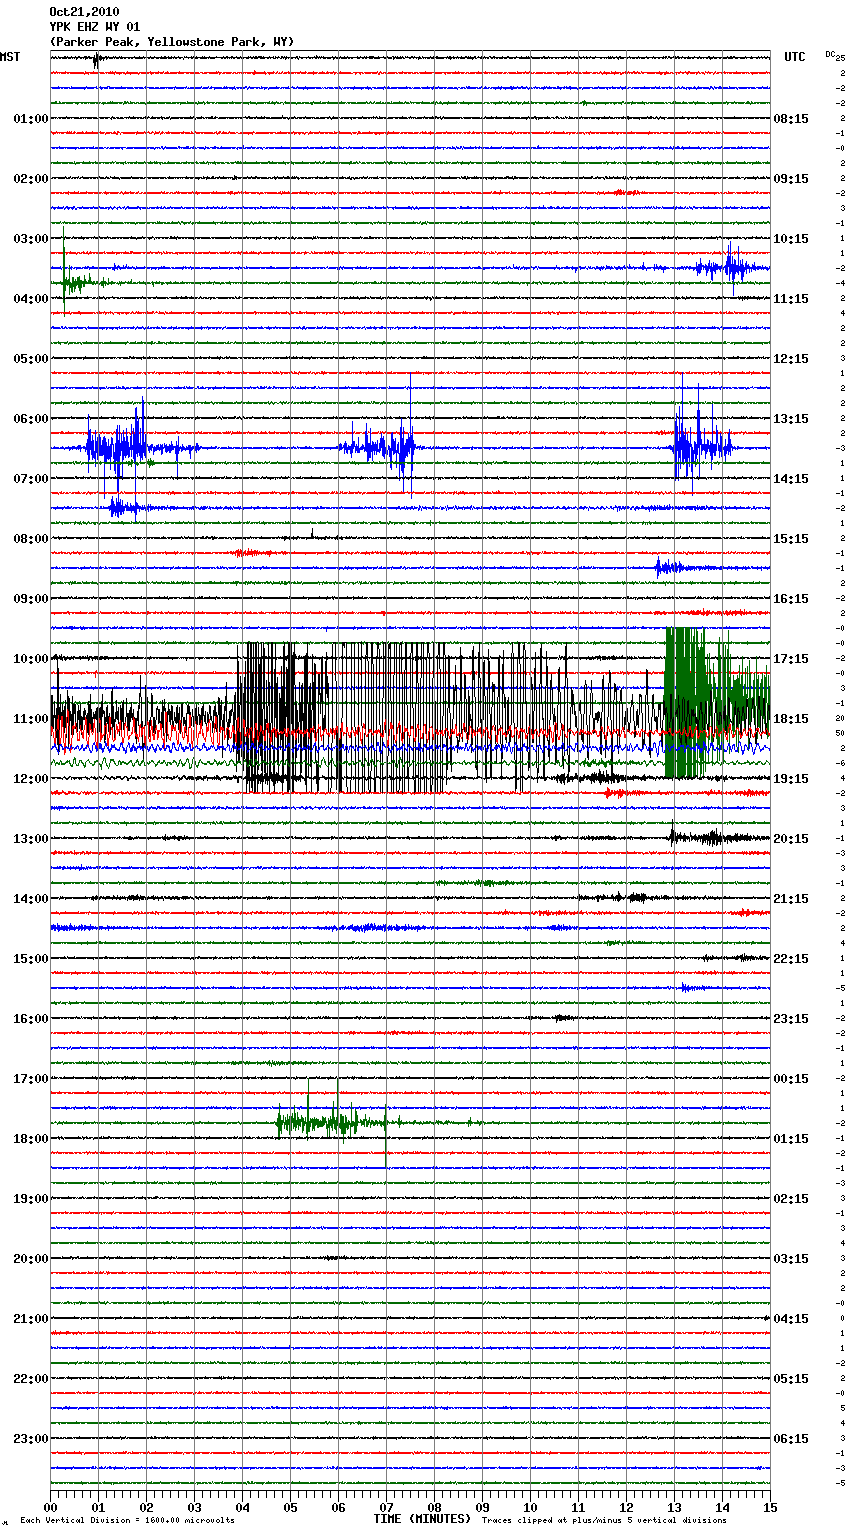Click the bottom x-axis minute label '10'
The image size is (850, 1534).
(530, 1507)
